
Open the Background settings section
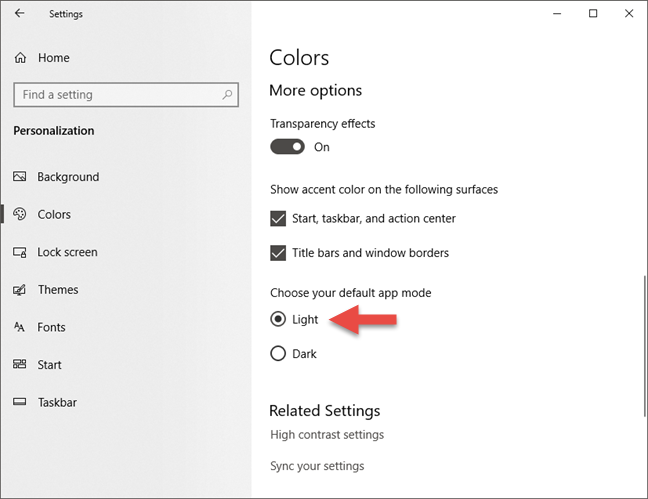pyautogui.click(x=68, y=177)
